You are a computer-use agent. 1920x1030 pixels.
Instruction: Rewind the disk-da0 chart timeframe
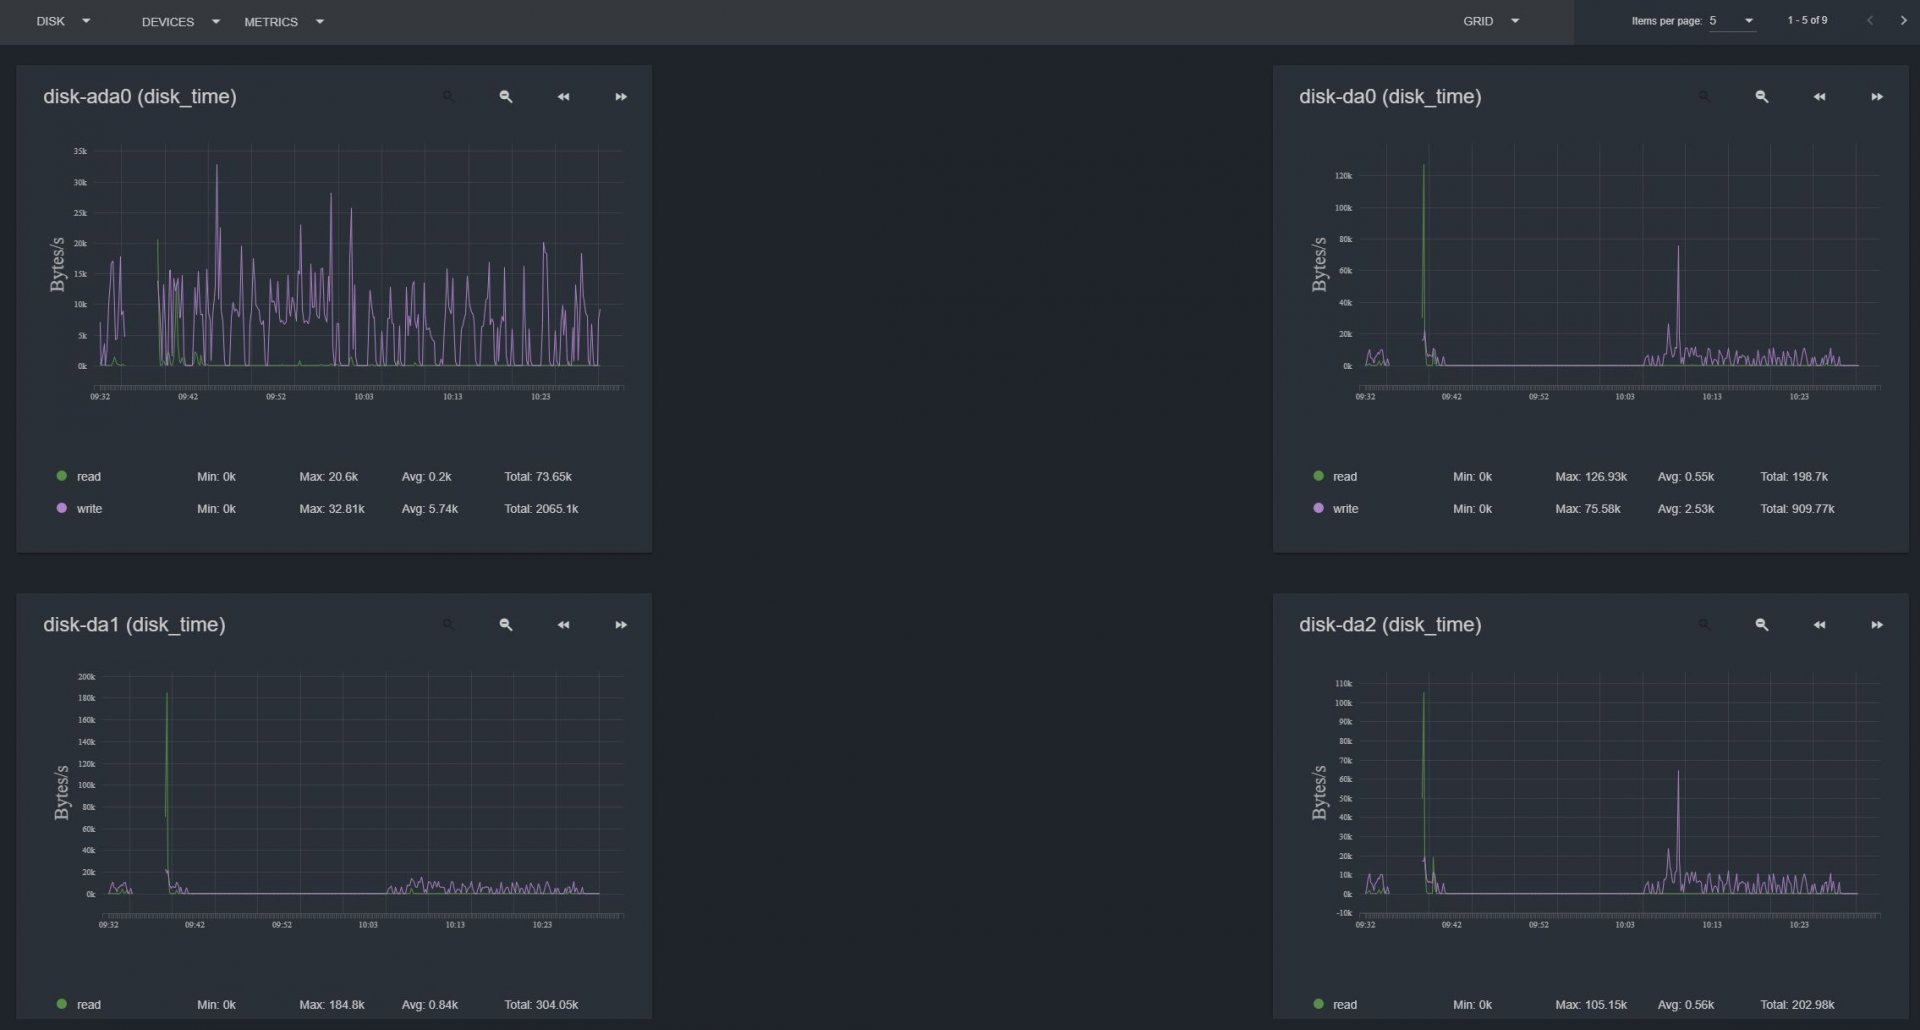pyautogui.click(x=1819, y=97)
